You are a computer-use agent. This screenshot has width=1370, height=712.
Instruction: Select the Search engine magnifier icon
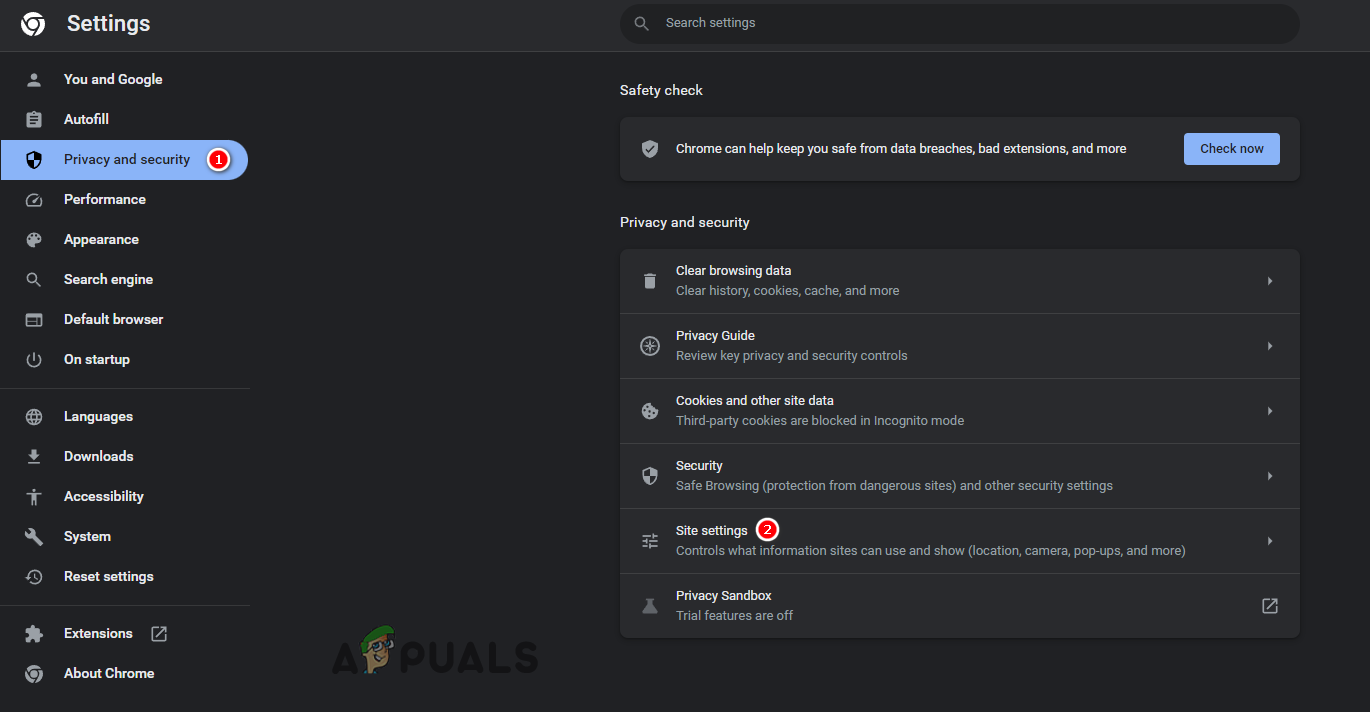point(34,279)
